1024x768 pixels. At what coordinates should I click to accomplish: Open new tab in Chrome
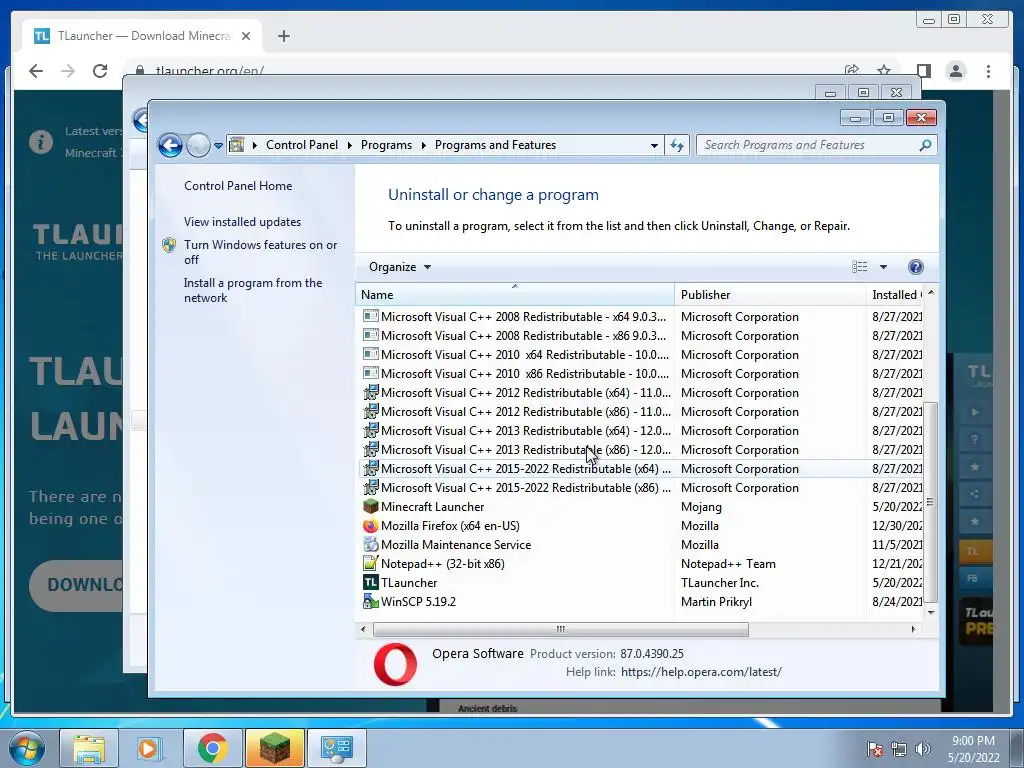(283, 36)
